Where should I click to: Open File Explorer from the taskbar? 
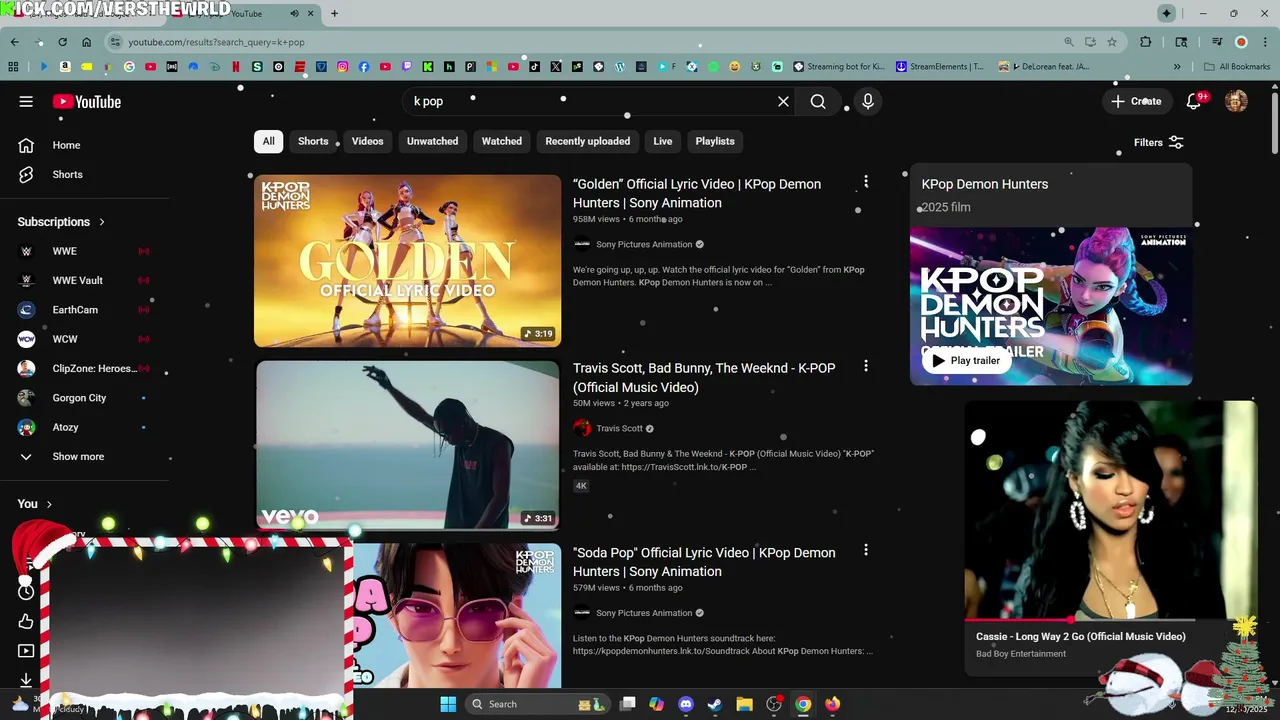coord(744,704)
